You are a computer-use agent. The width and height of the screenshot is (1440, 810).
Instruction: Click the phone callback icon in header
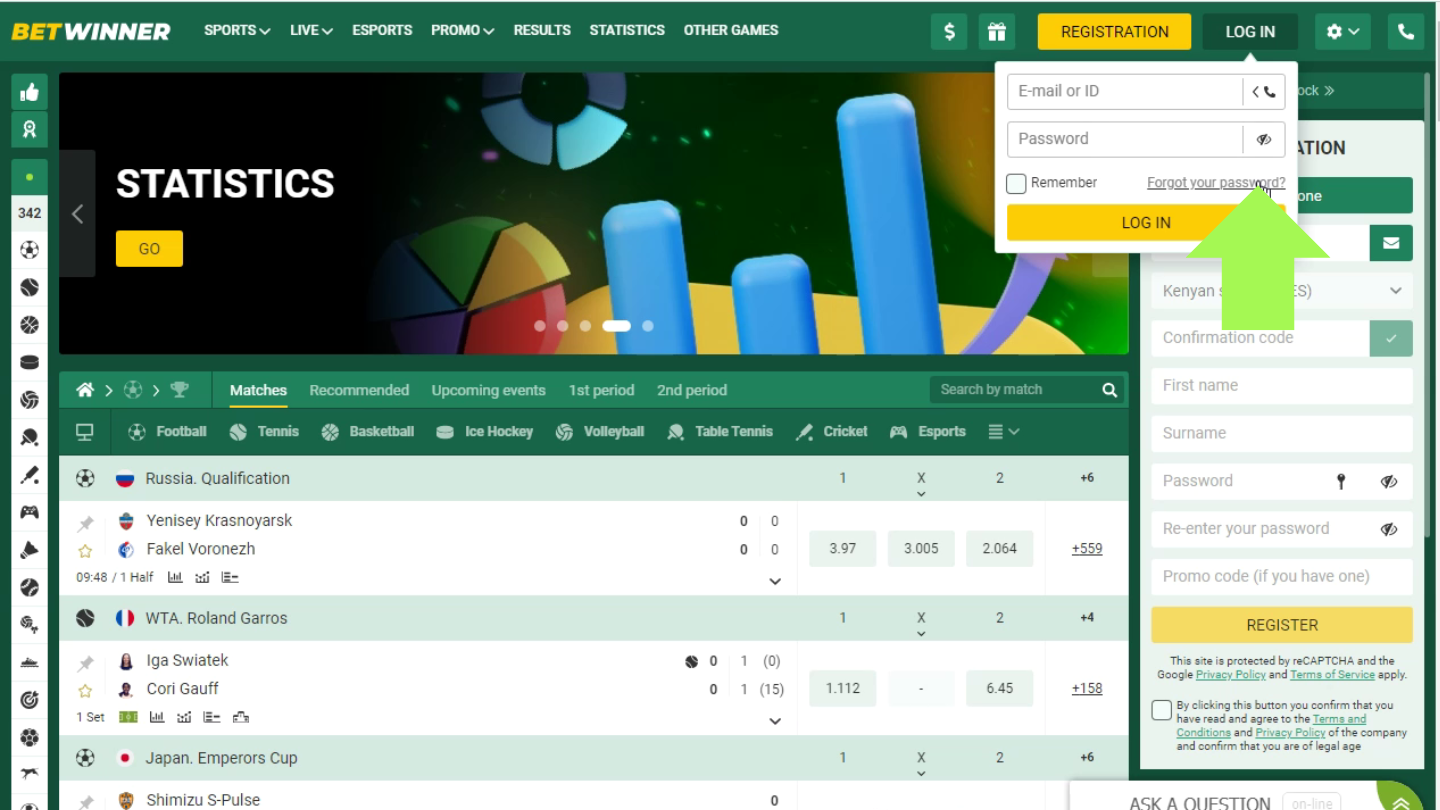[x=1405, y=31]
